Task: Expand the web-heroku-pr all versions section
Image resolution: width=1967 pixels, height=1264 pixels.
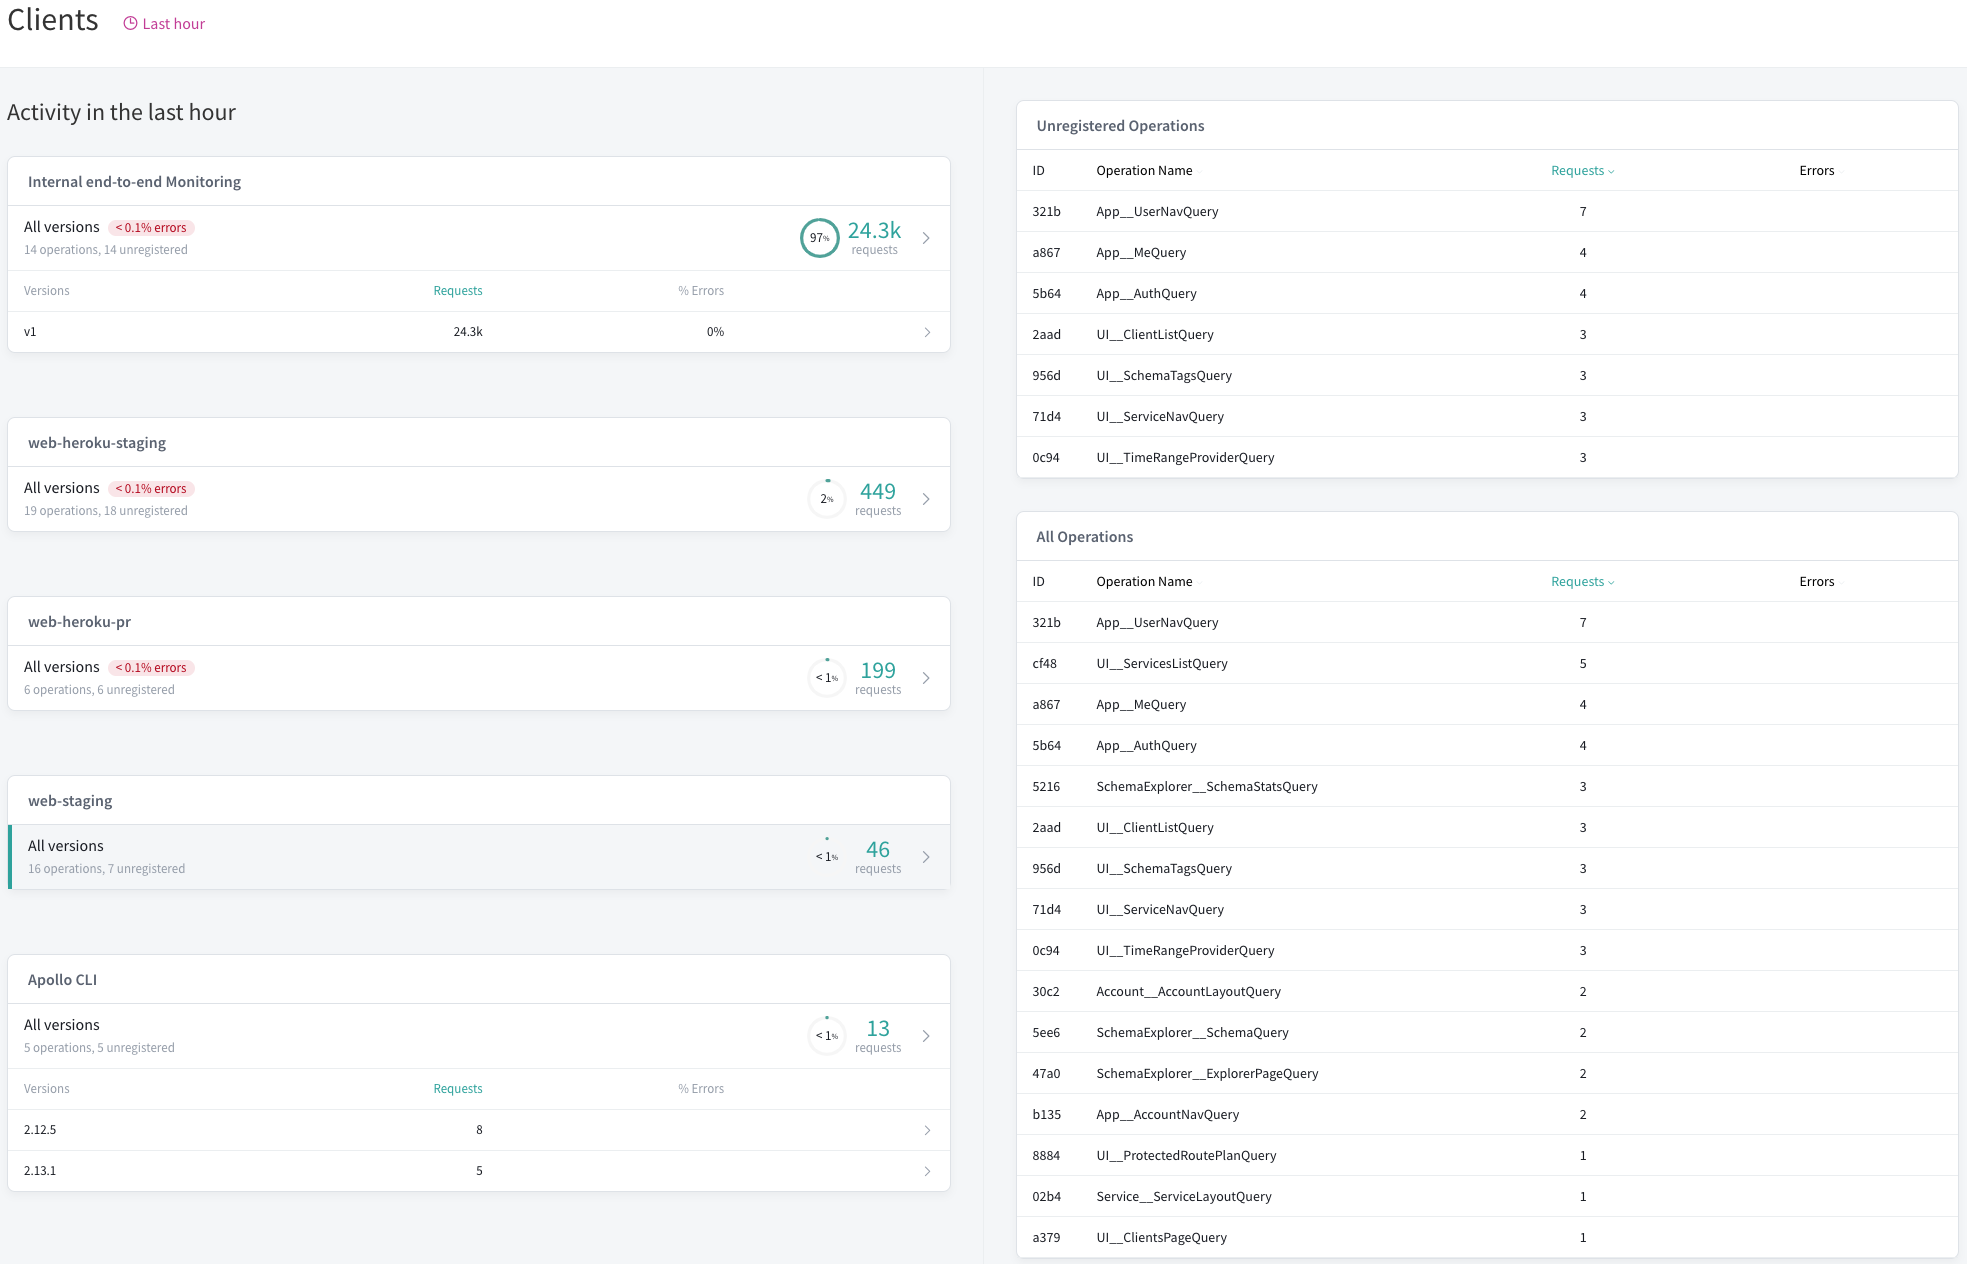Action: coord(929,676)
